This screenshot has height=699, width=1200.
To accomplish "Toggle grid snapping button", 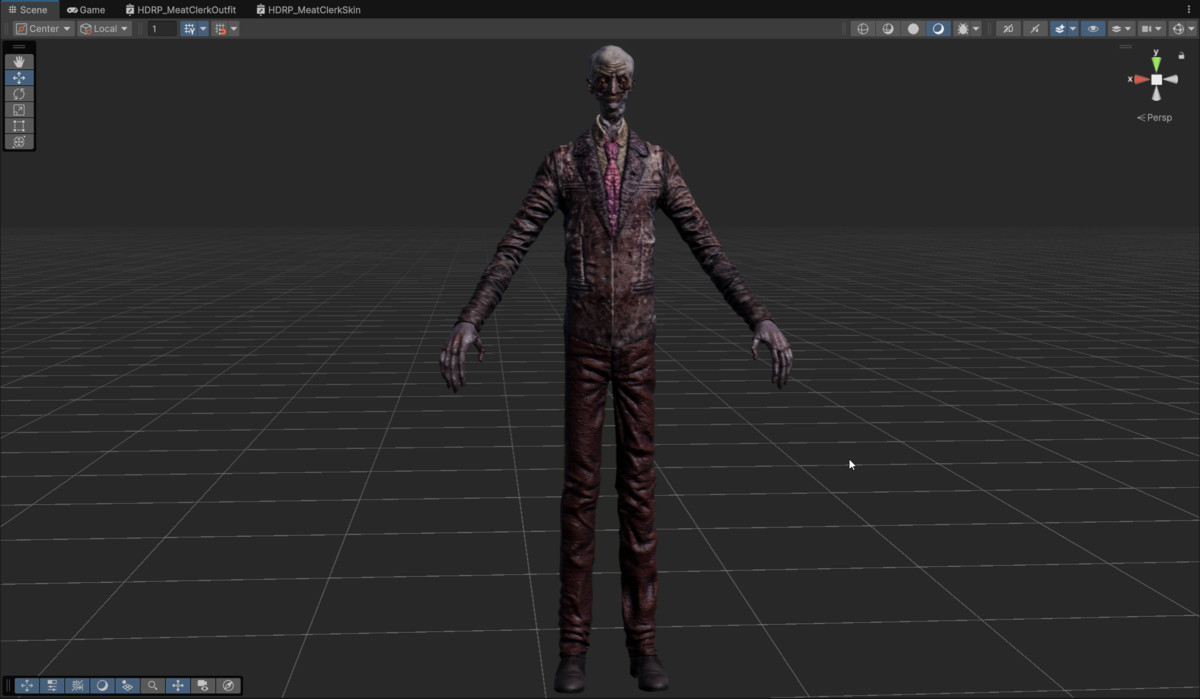I will click(x=220, y=29).
